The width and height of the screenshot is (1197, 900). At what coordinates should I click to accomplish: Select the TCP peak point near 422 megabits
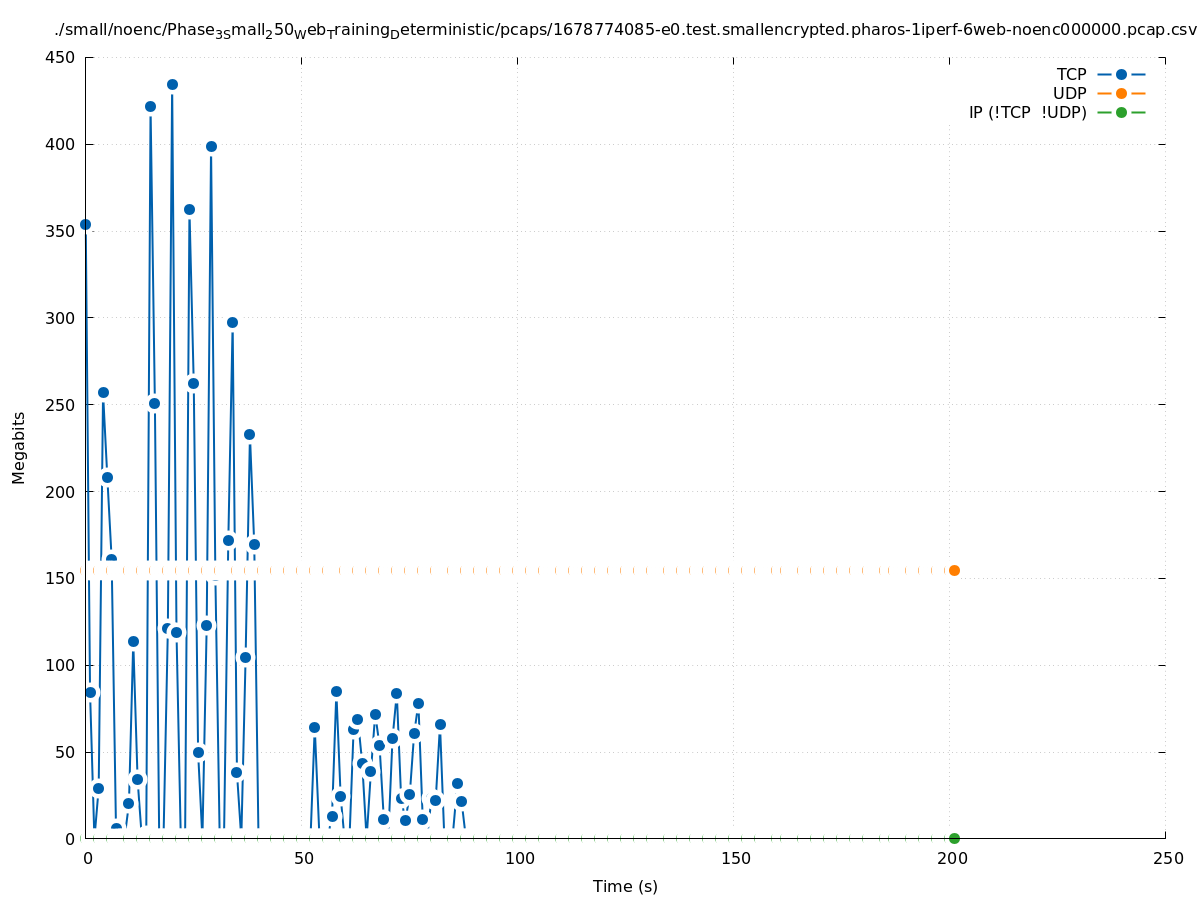[150, 106]
